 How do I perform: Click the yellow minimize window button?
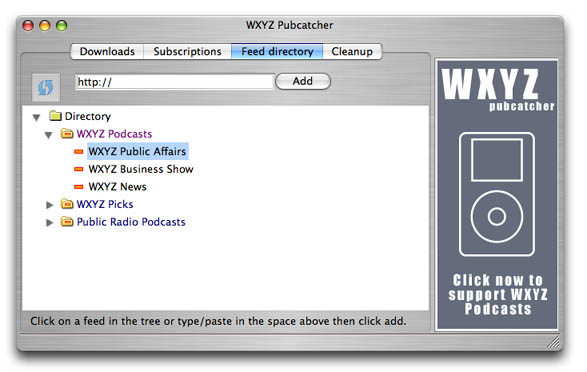pos(45,25)
